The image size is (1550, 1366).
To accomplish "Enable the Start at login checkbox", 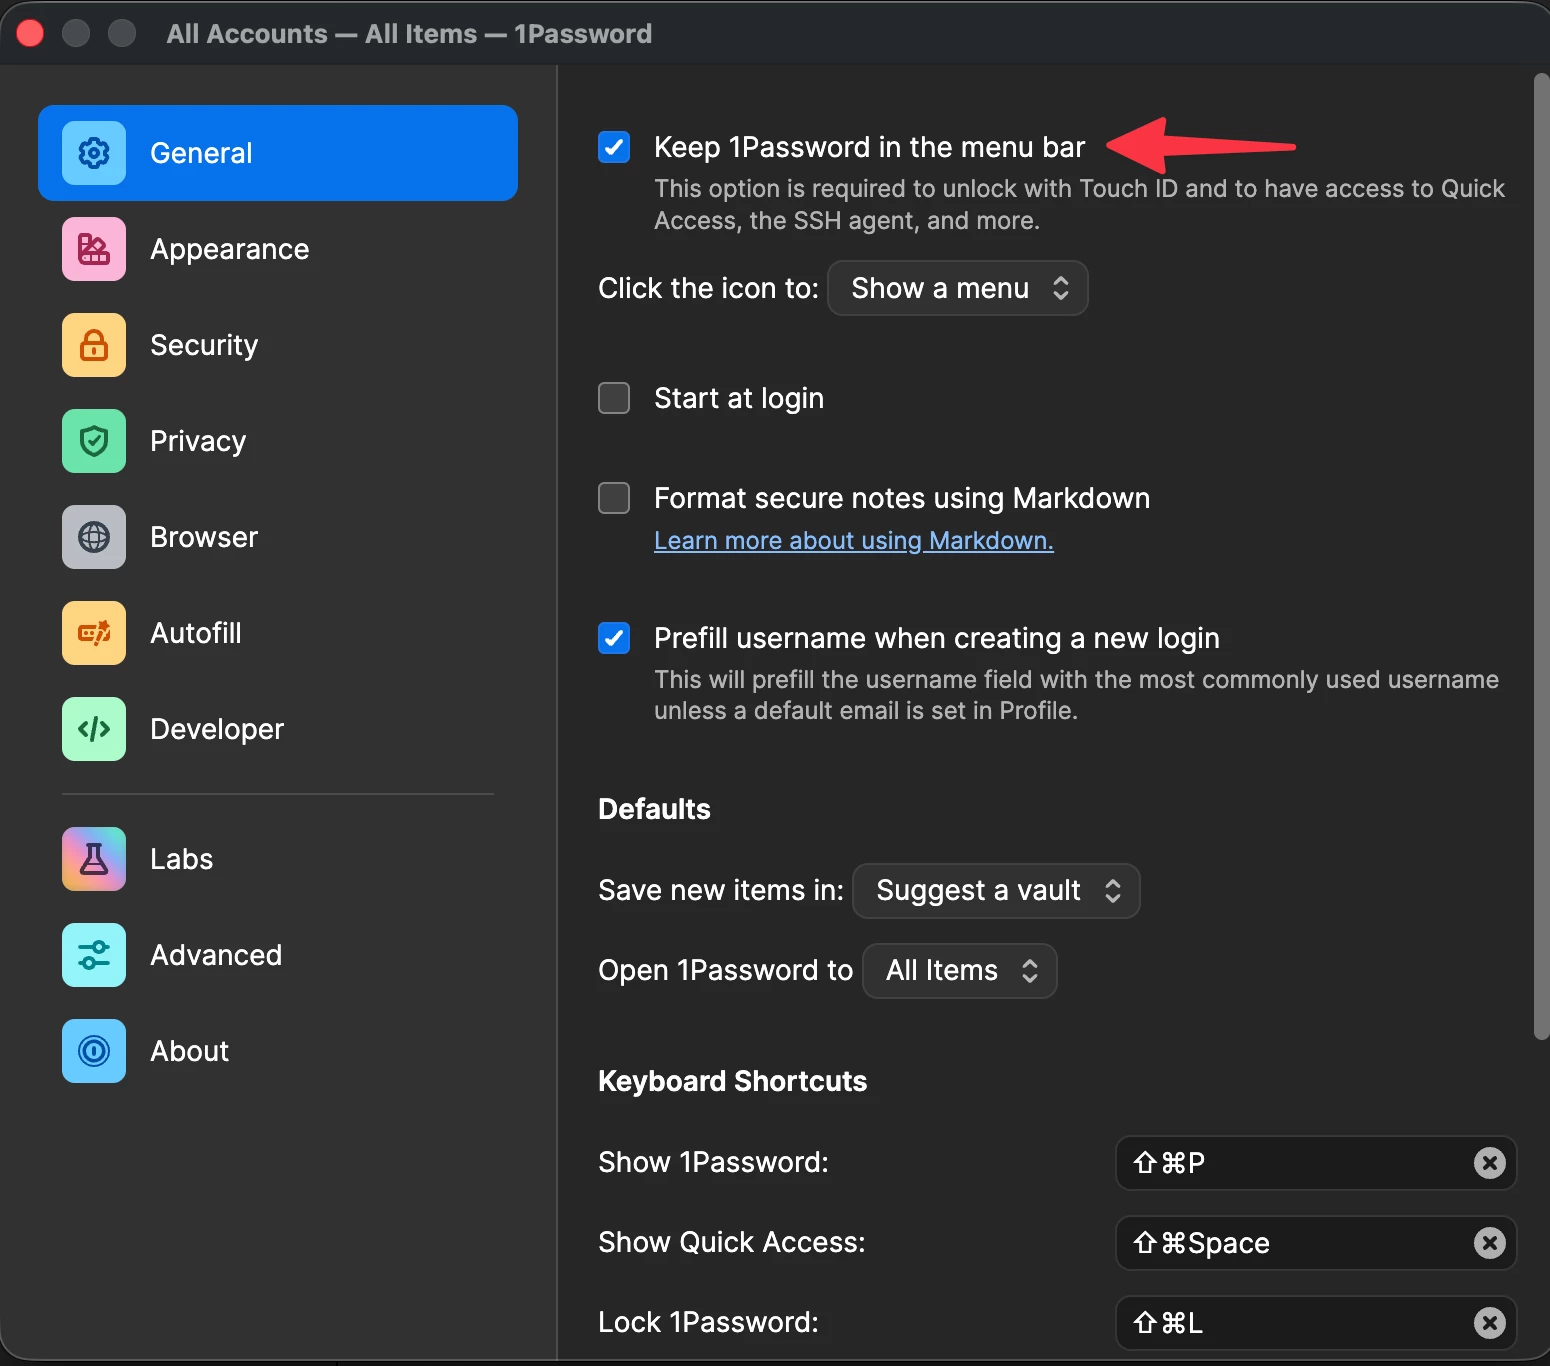I will tap(614, 398).
